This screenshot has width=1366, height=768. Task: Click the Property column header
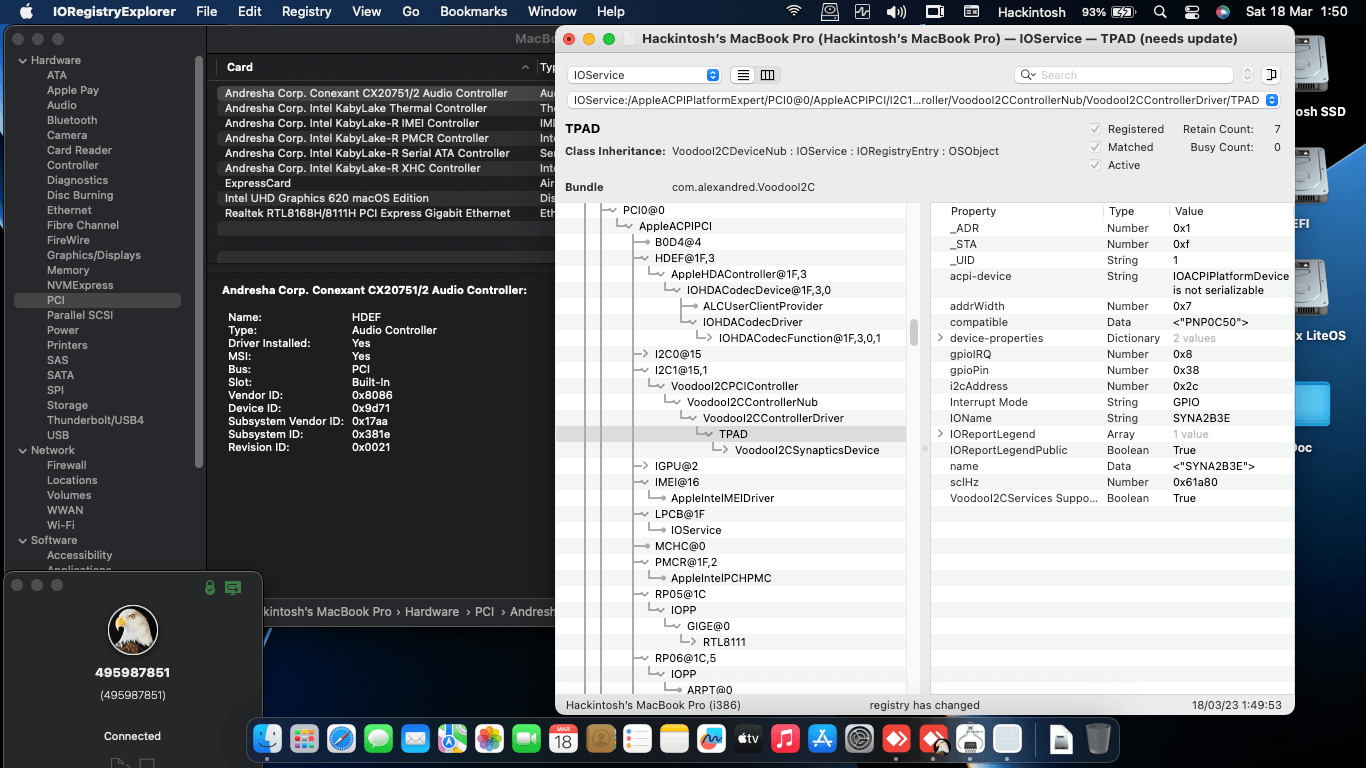(1017, 211)
